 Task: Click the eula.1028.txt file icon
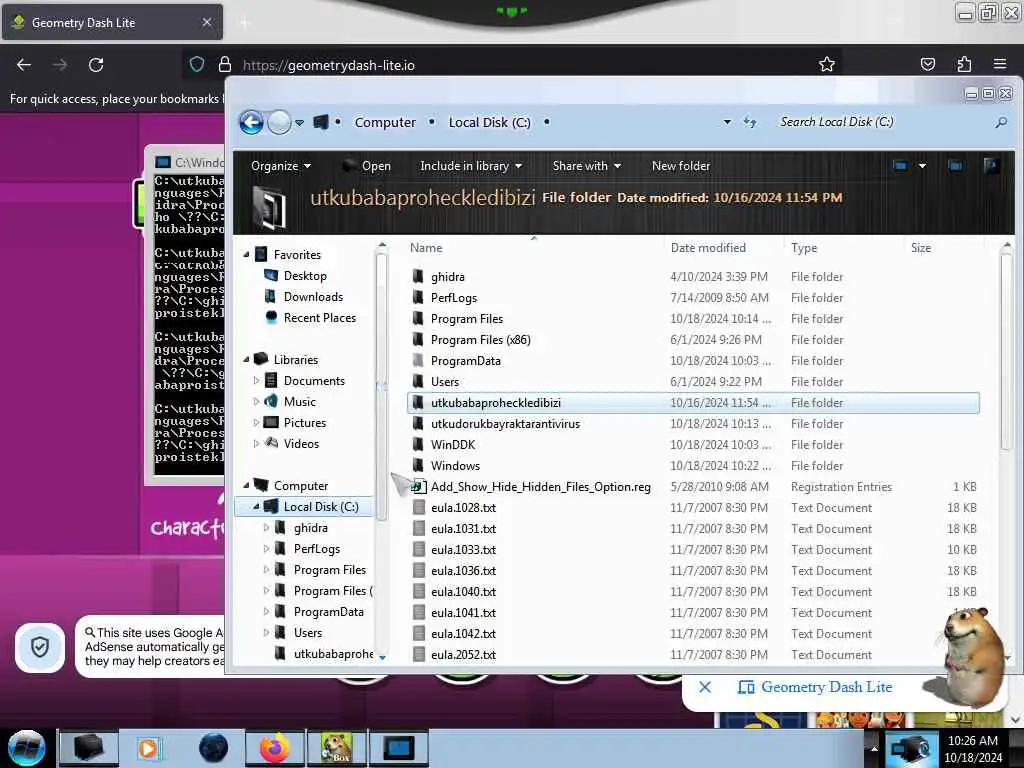click(419, 507)
